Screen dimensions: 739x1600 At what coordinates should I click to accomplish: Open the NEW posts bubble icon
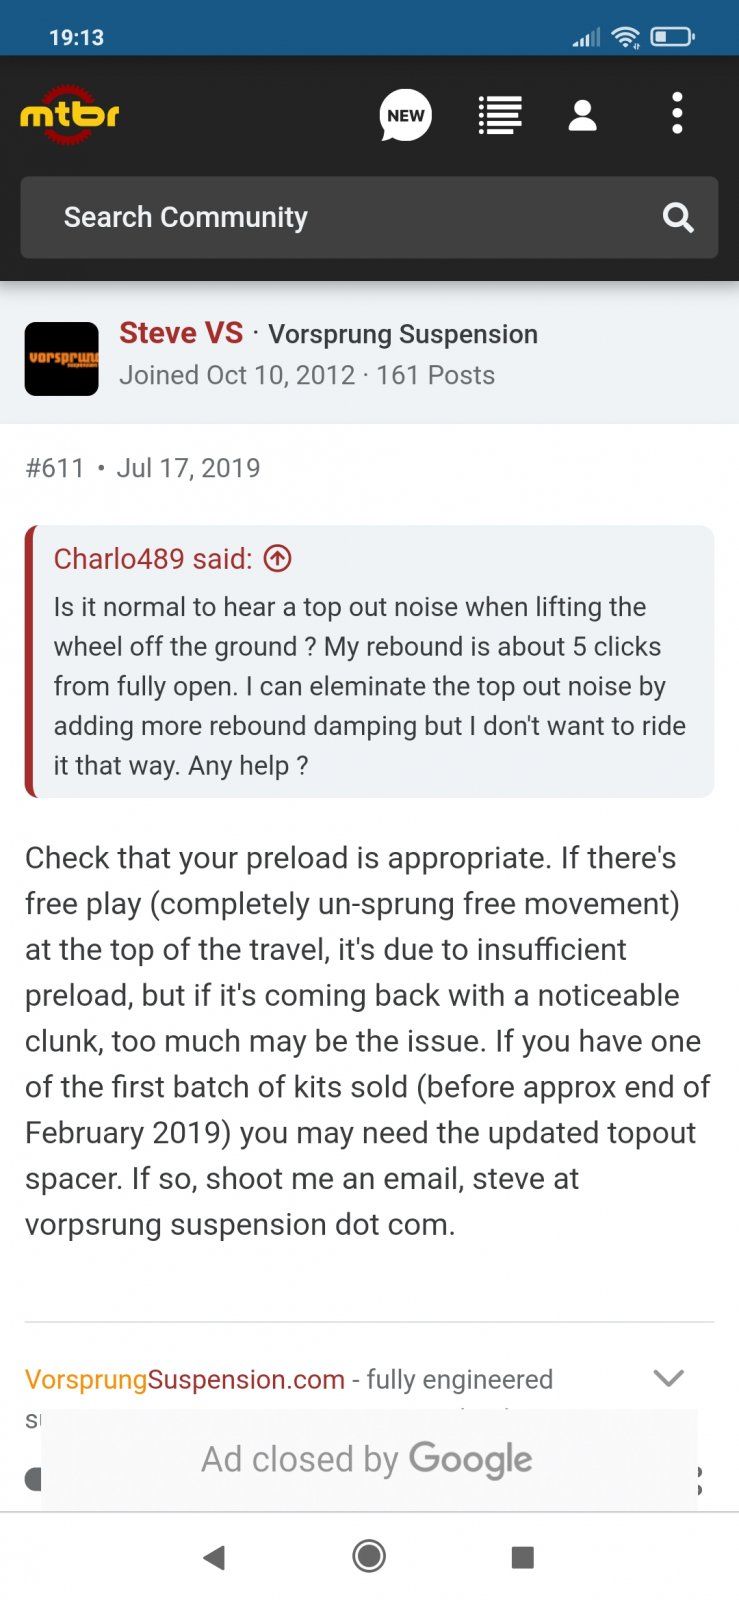[405, 115]
